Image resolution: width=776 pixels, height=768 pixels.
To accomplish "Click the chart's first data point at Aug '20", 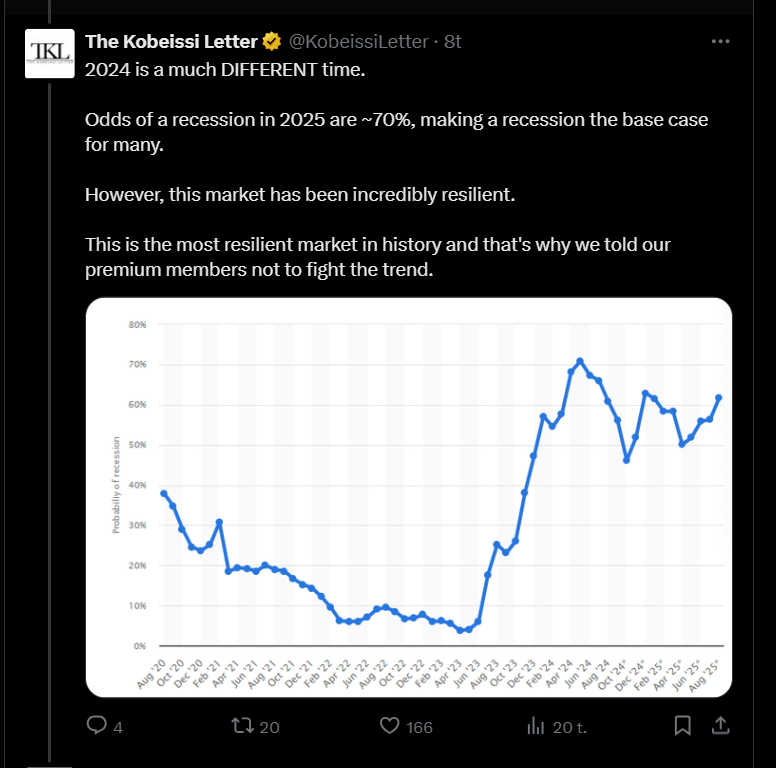I will 164,493.
